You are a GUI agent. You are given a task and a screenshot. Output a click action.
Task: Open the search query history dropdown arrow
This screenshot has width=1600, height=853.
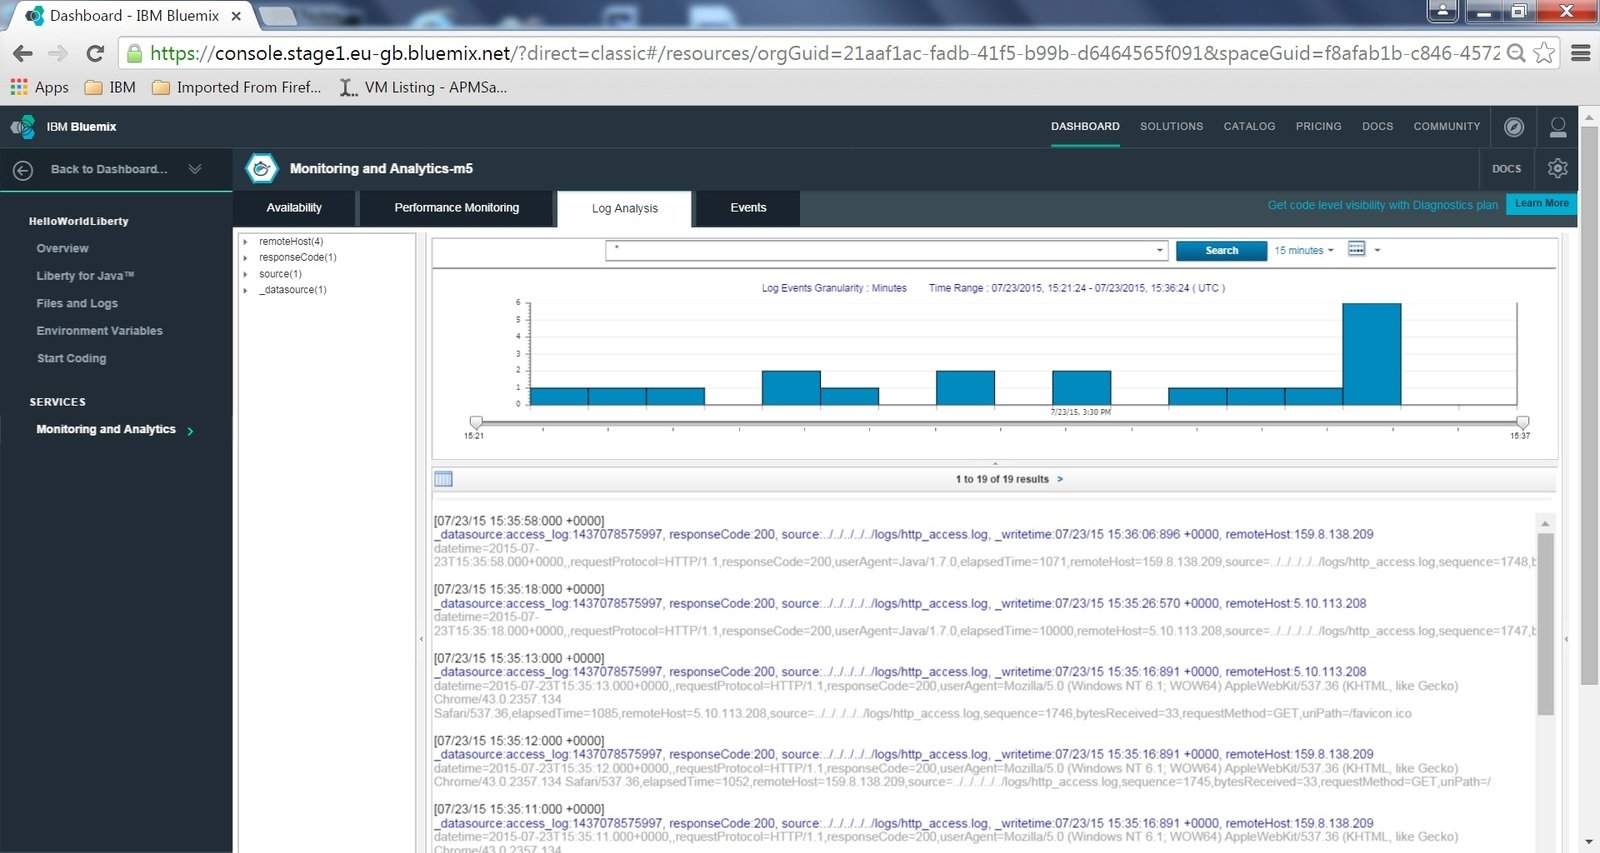pyautogui.click(x=1159, y=250)
